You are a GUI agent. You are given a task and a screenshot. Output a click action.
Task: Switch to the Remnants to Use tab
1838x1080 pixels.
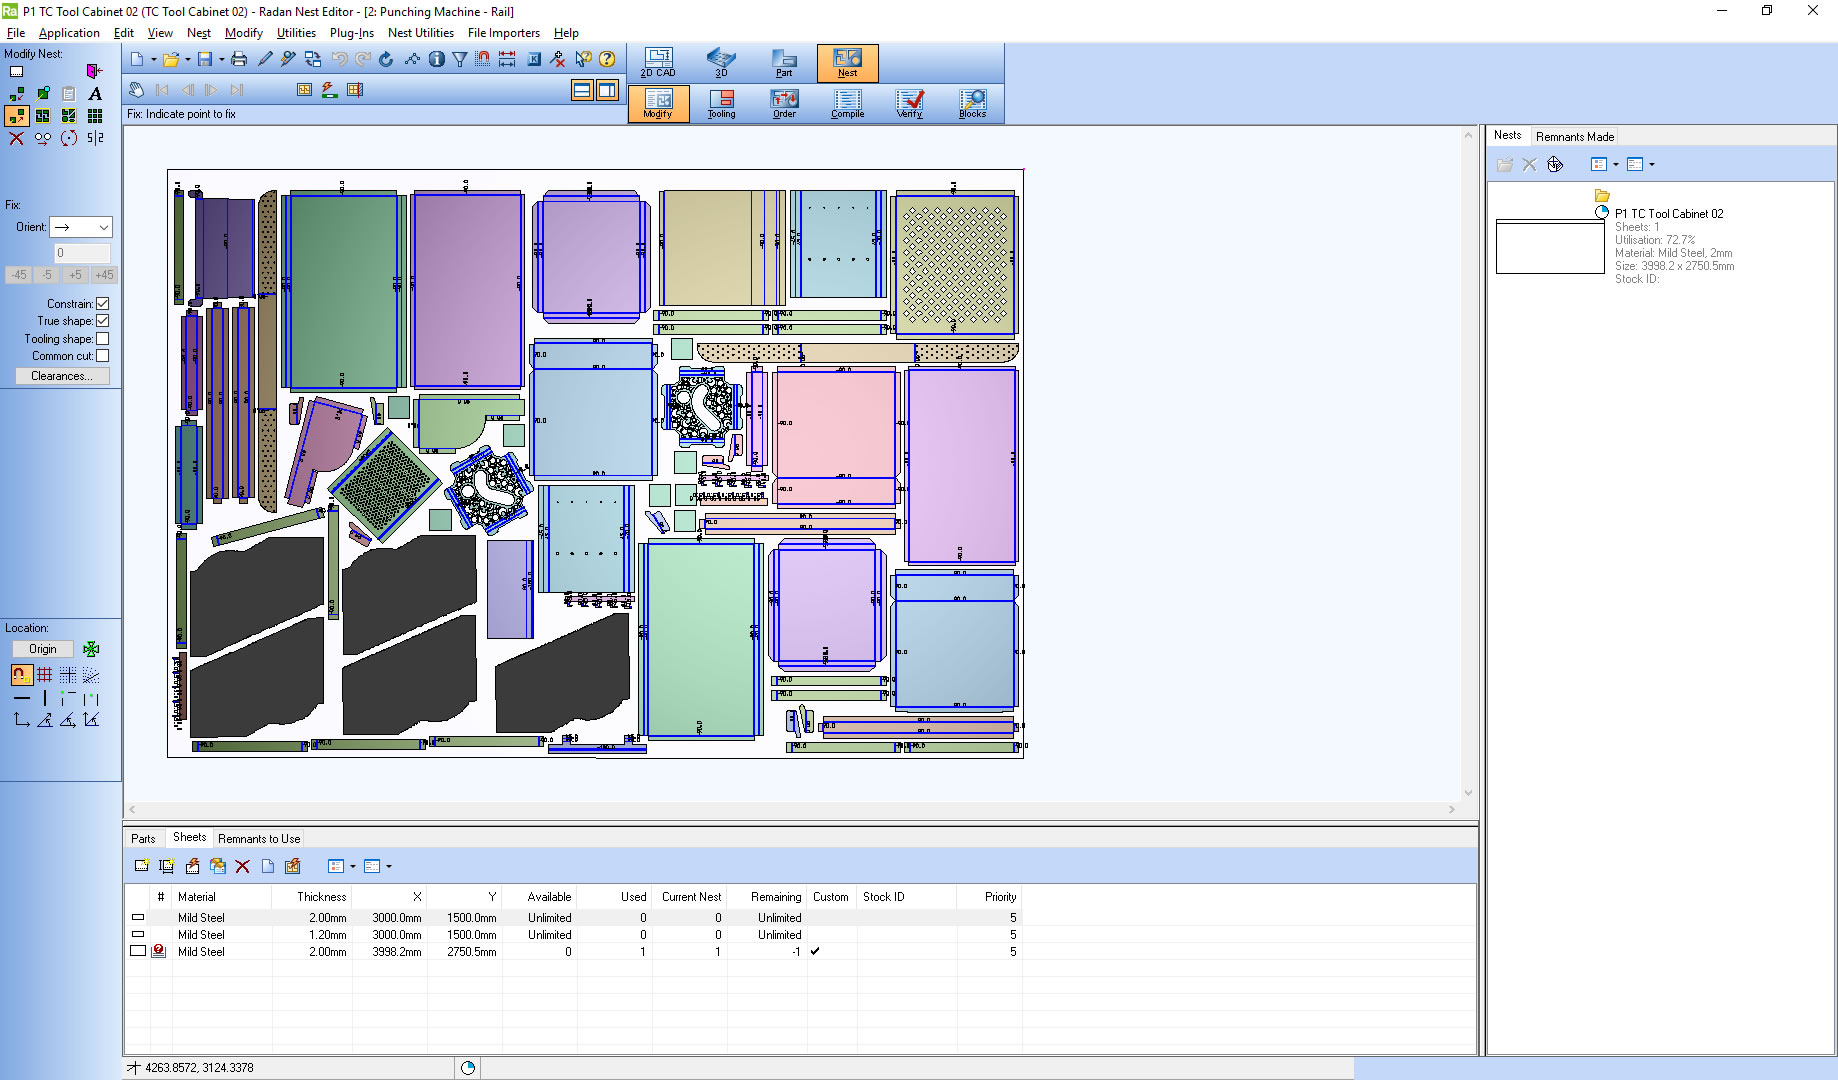click(259, 839)
